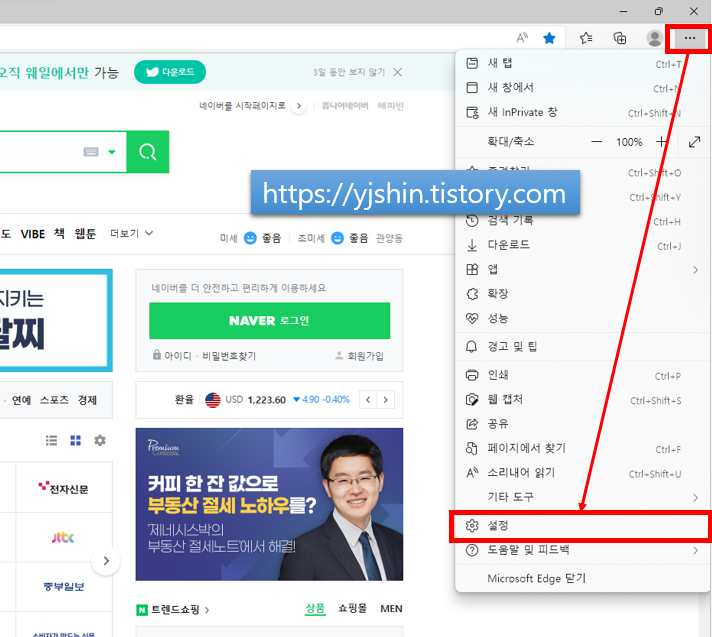Open the 해피빈 link

pyautogui.click(x=390, y=106)
